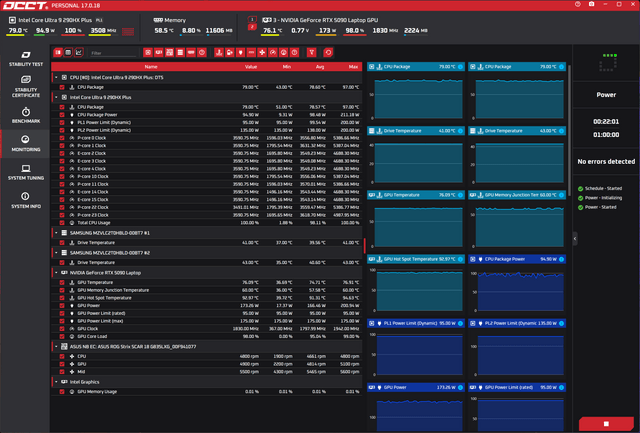Open CPU core grid icon in header
The width and height of the screenshot is (640, 433).
pyautogui.click(x=128, y=31)
